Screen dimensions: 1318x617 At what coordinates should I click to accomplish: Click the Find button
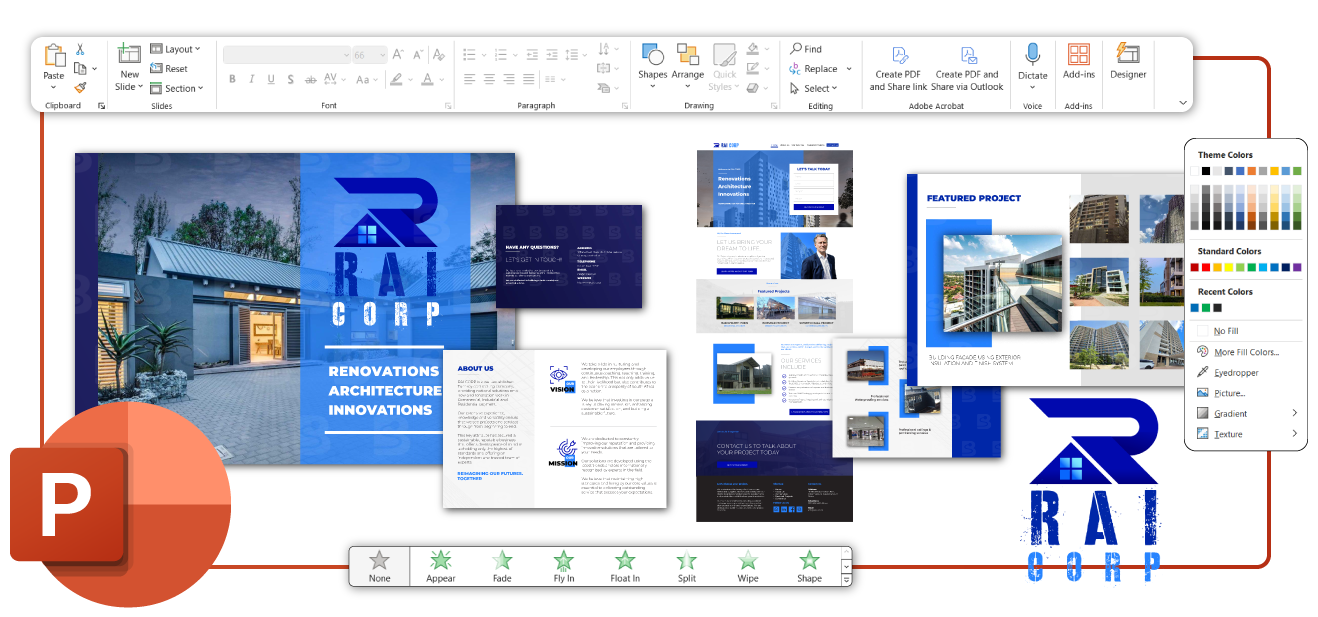point(806,49)
